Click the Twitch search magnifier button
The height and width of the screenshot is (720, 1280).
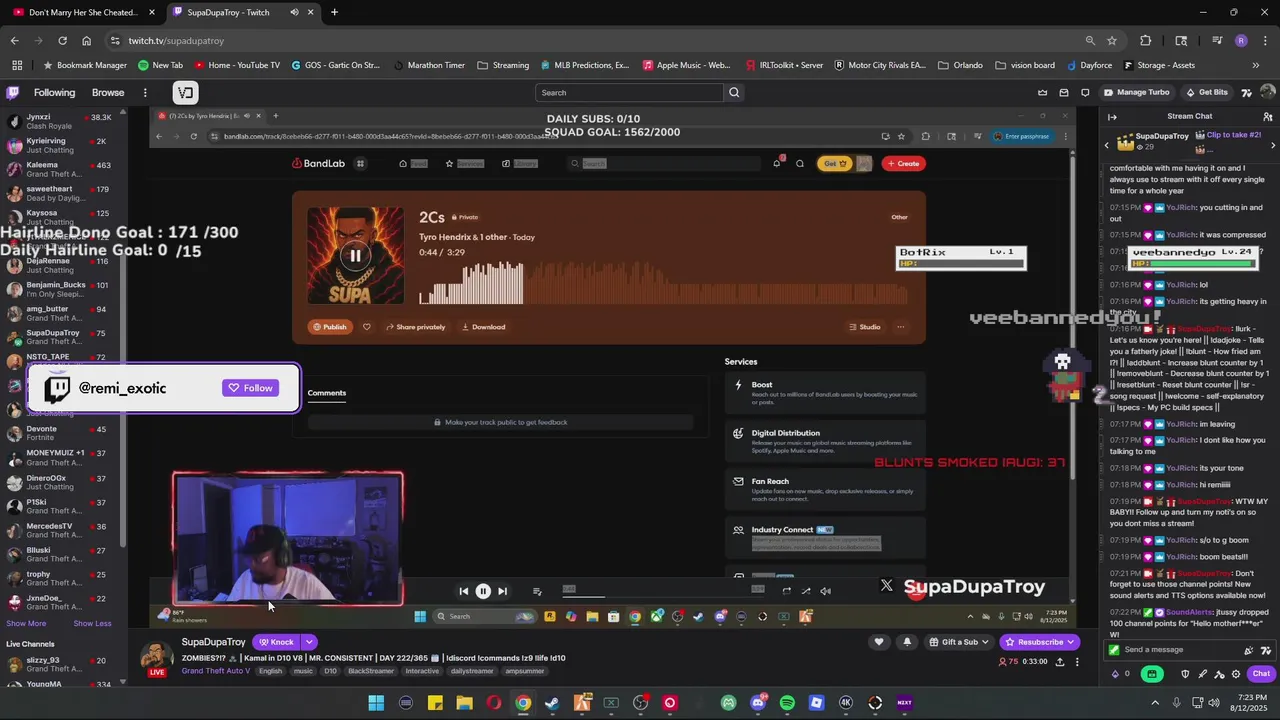click(x=734, y=92)
